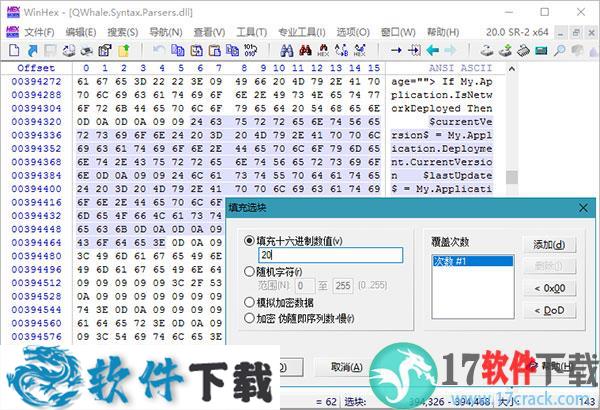This screenshot has height=410, width=600.
Task: Click the range start field showing 0
Action: coord(305,286)
